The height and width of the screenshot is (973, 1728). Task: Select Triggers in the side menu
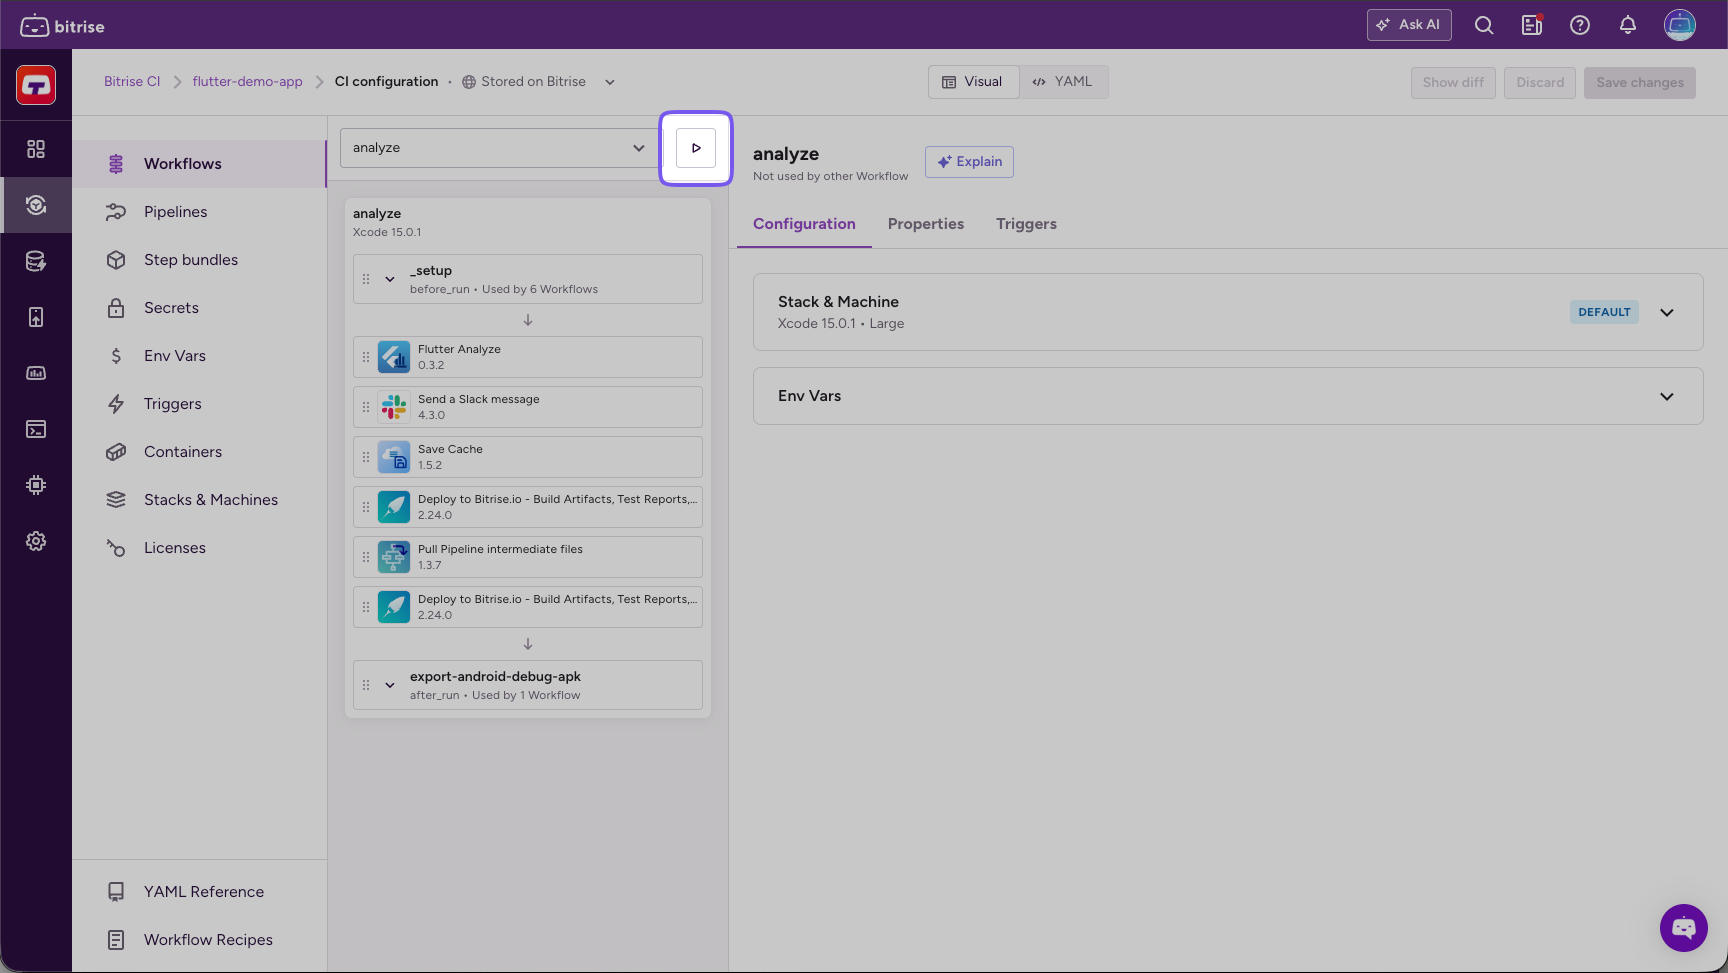(200, 404)
